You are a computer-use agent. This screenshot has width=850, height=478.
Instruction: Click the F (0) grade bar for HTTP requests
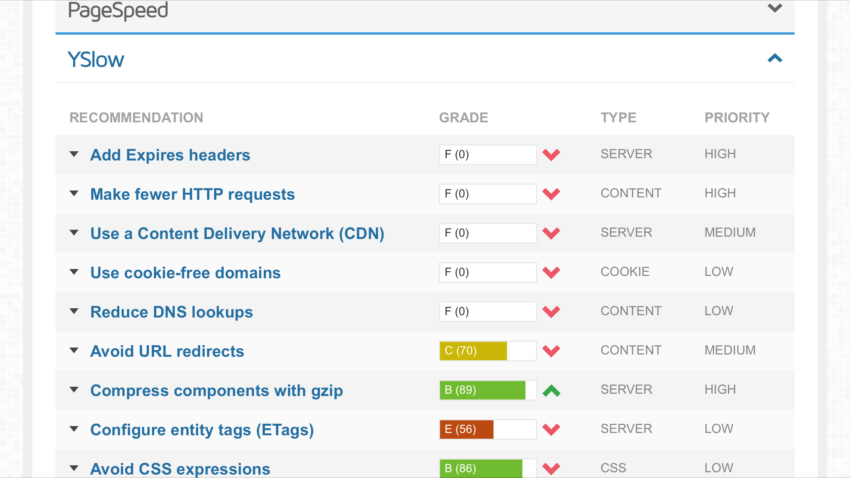(487, 193)
